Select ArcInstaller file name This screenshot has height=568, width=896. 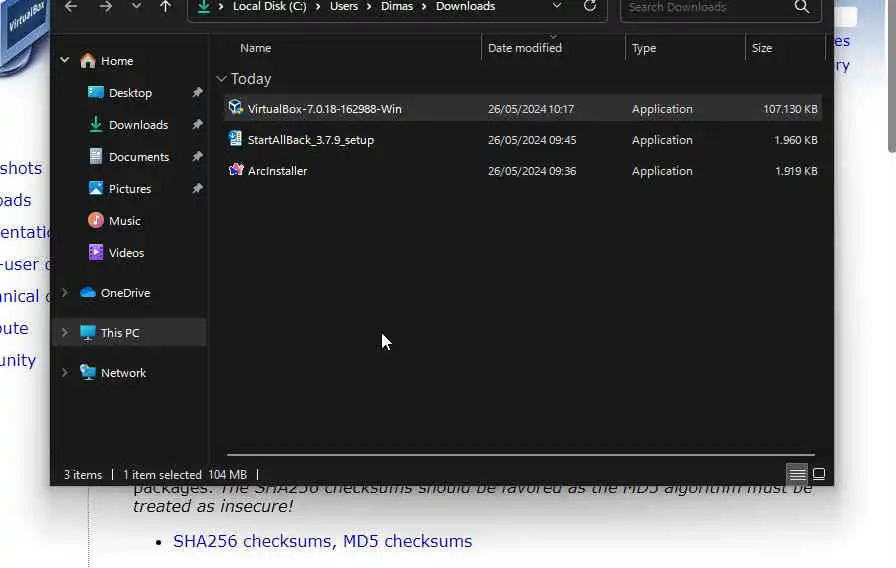278,171
